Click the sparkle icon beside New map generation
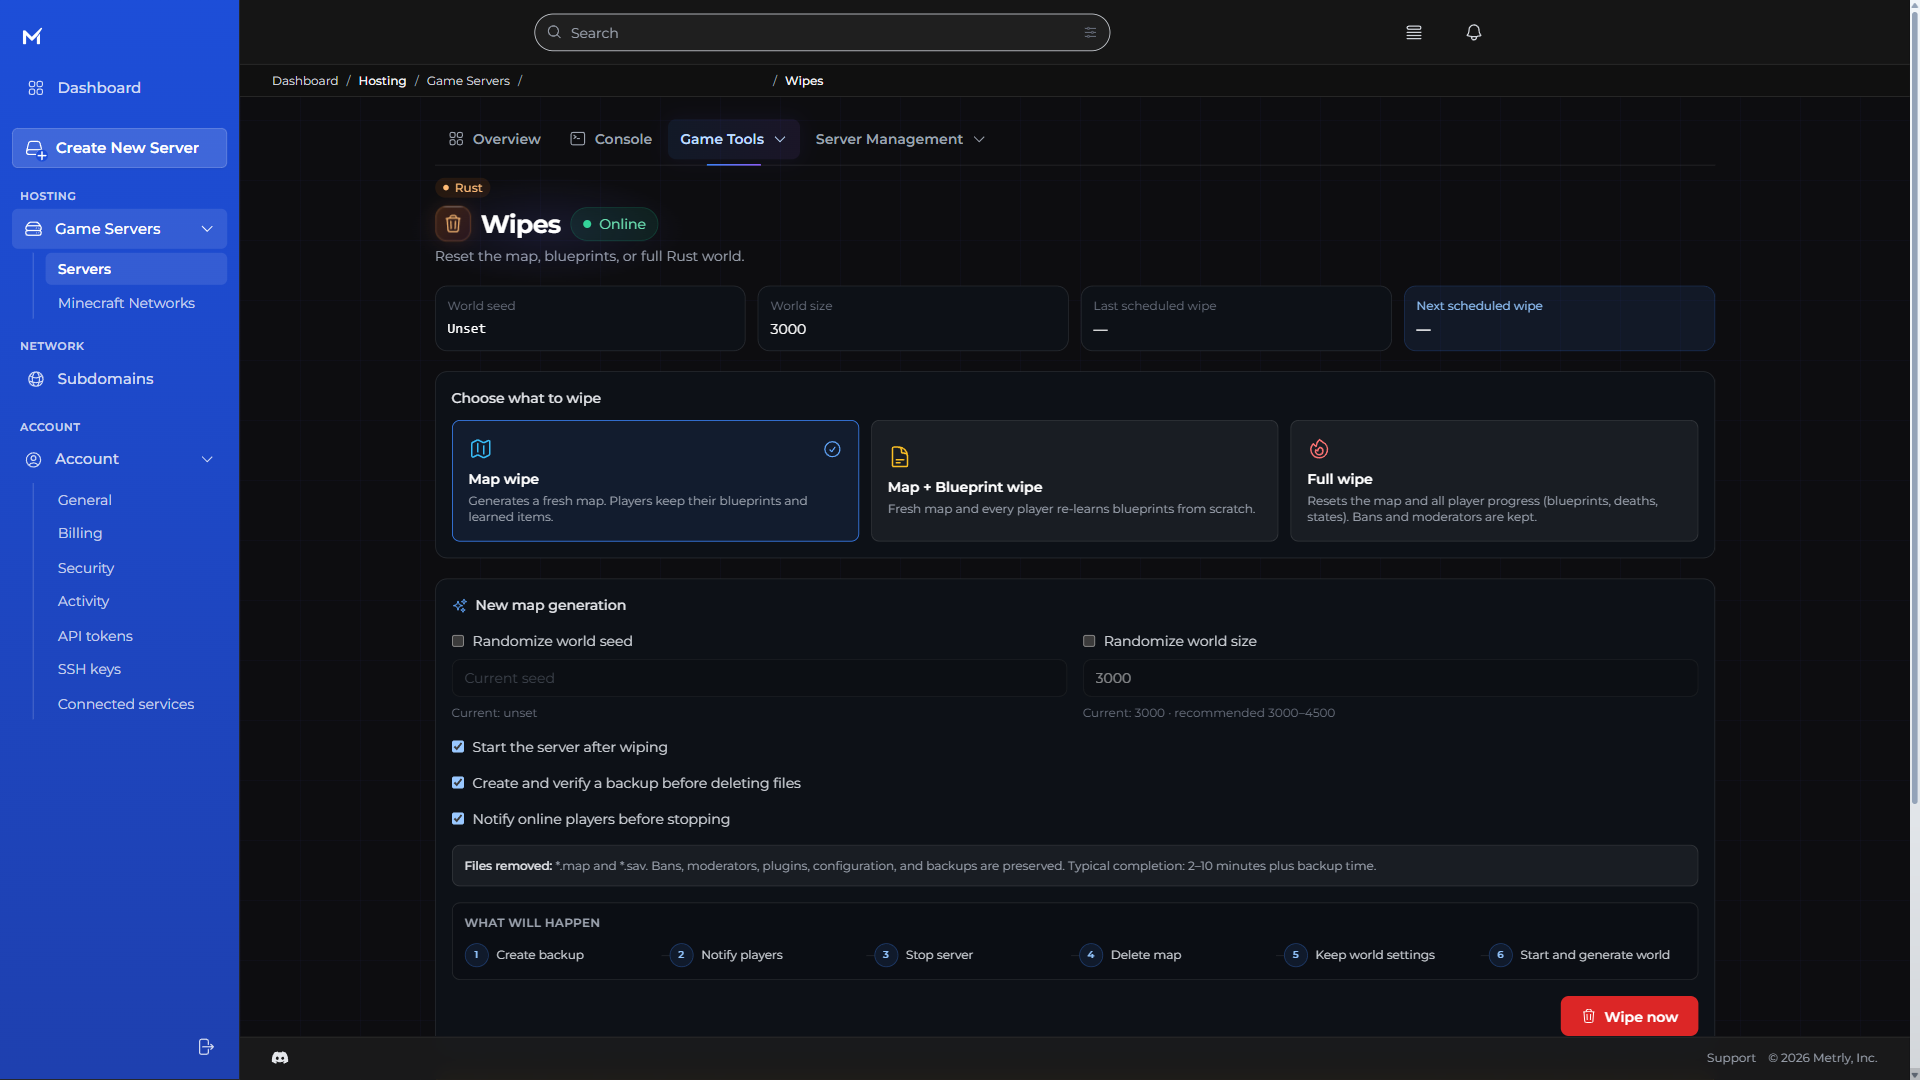This screenshot has width=1920, height=1080. (460, 606)
